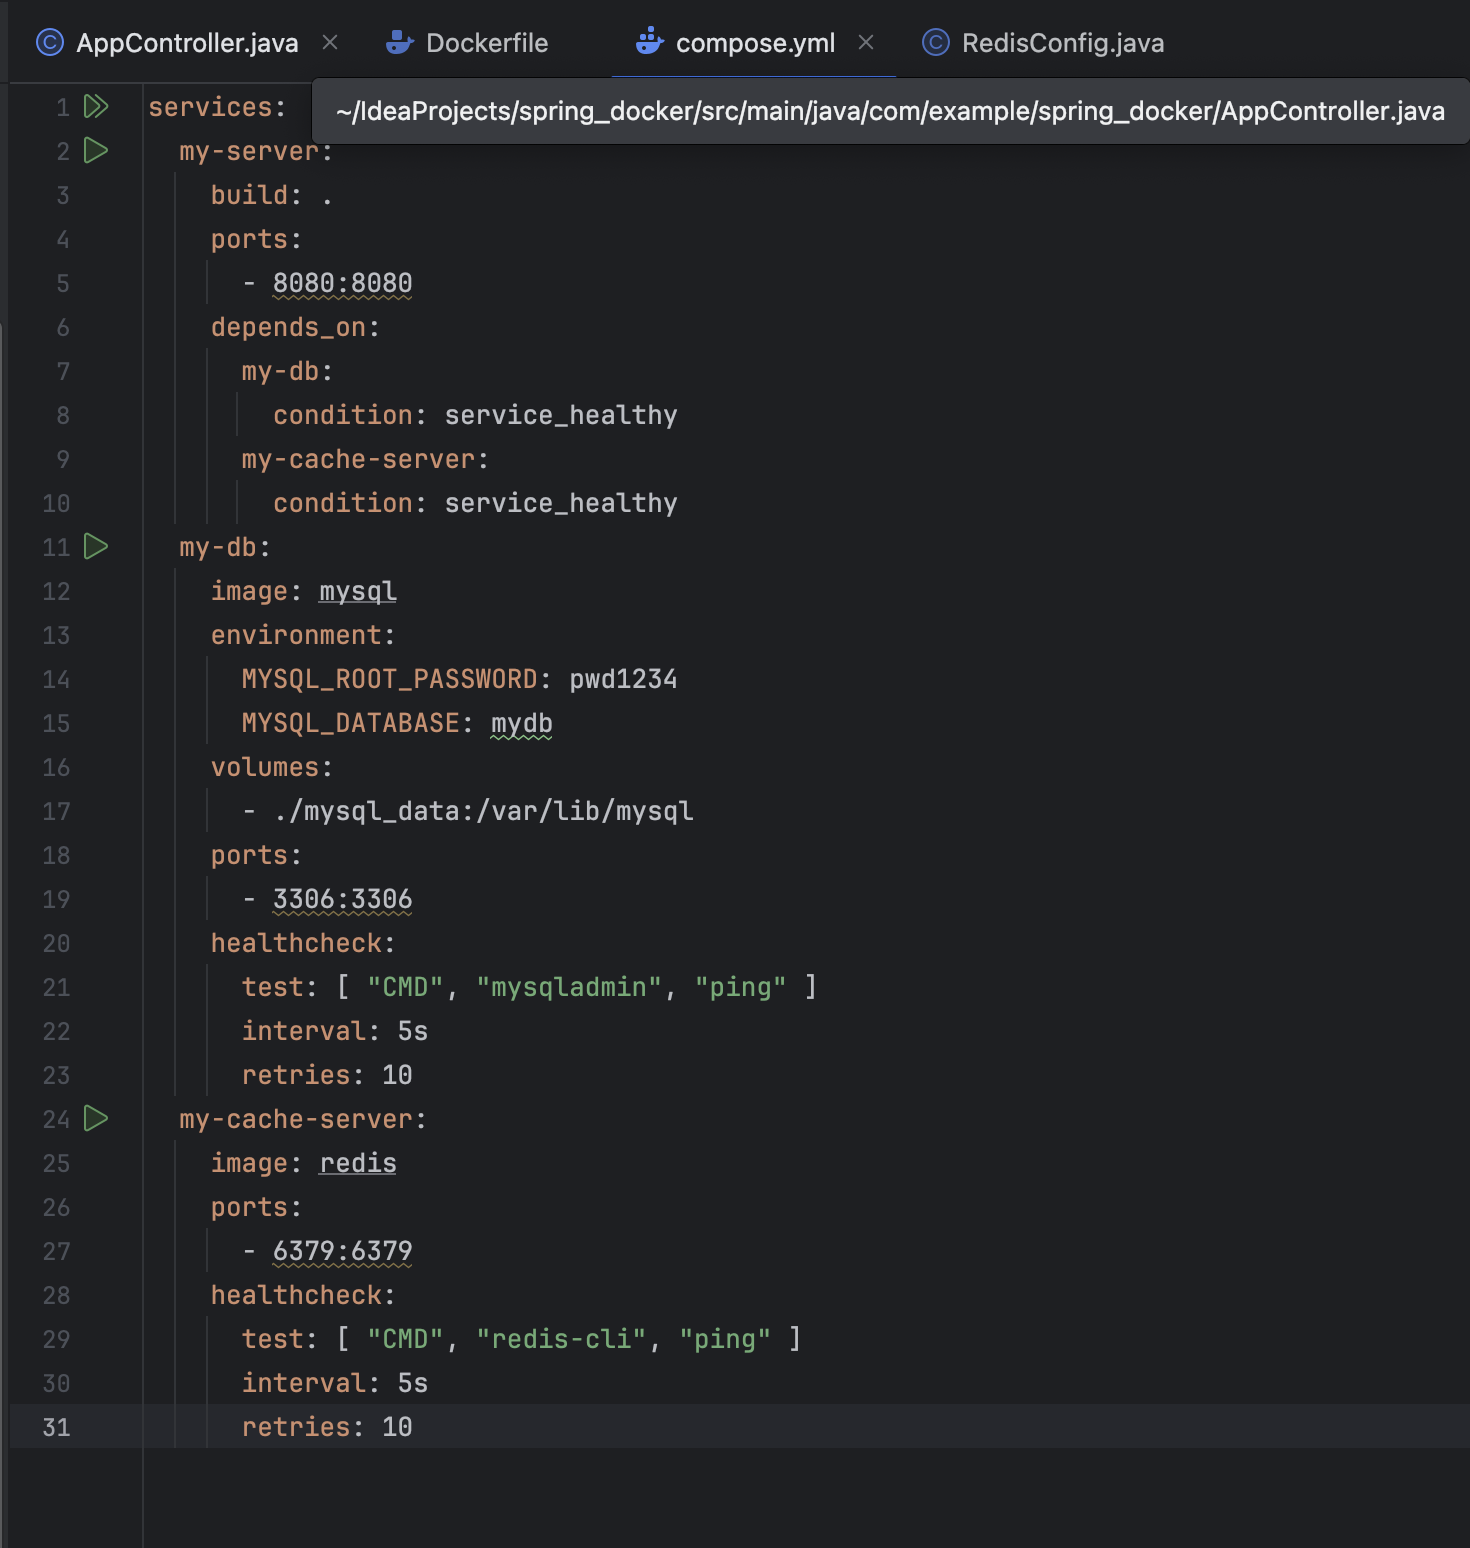Click the underlined mydb database value
This screenshot has width=1470, height=1548.
(521, 722)
